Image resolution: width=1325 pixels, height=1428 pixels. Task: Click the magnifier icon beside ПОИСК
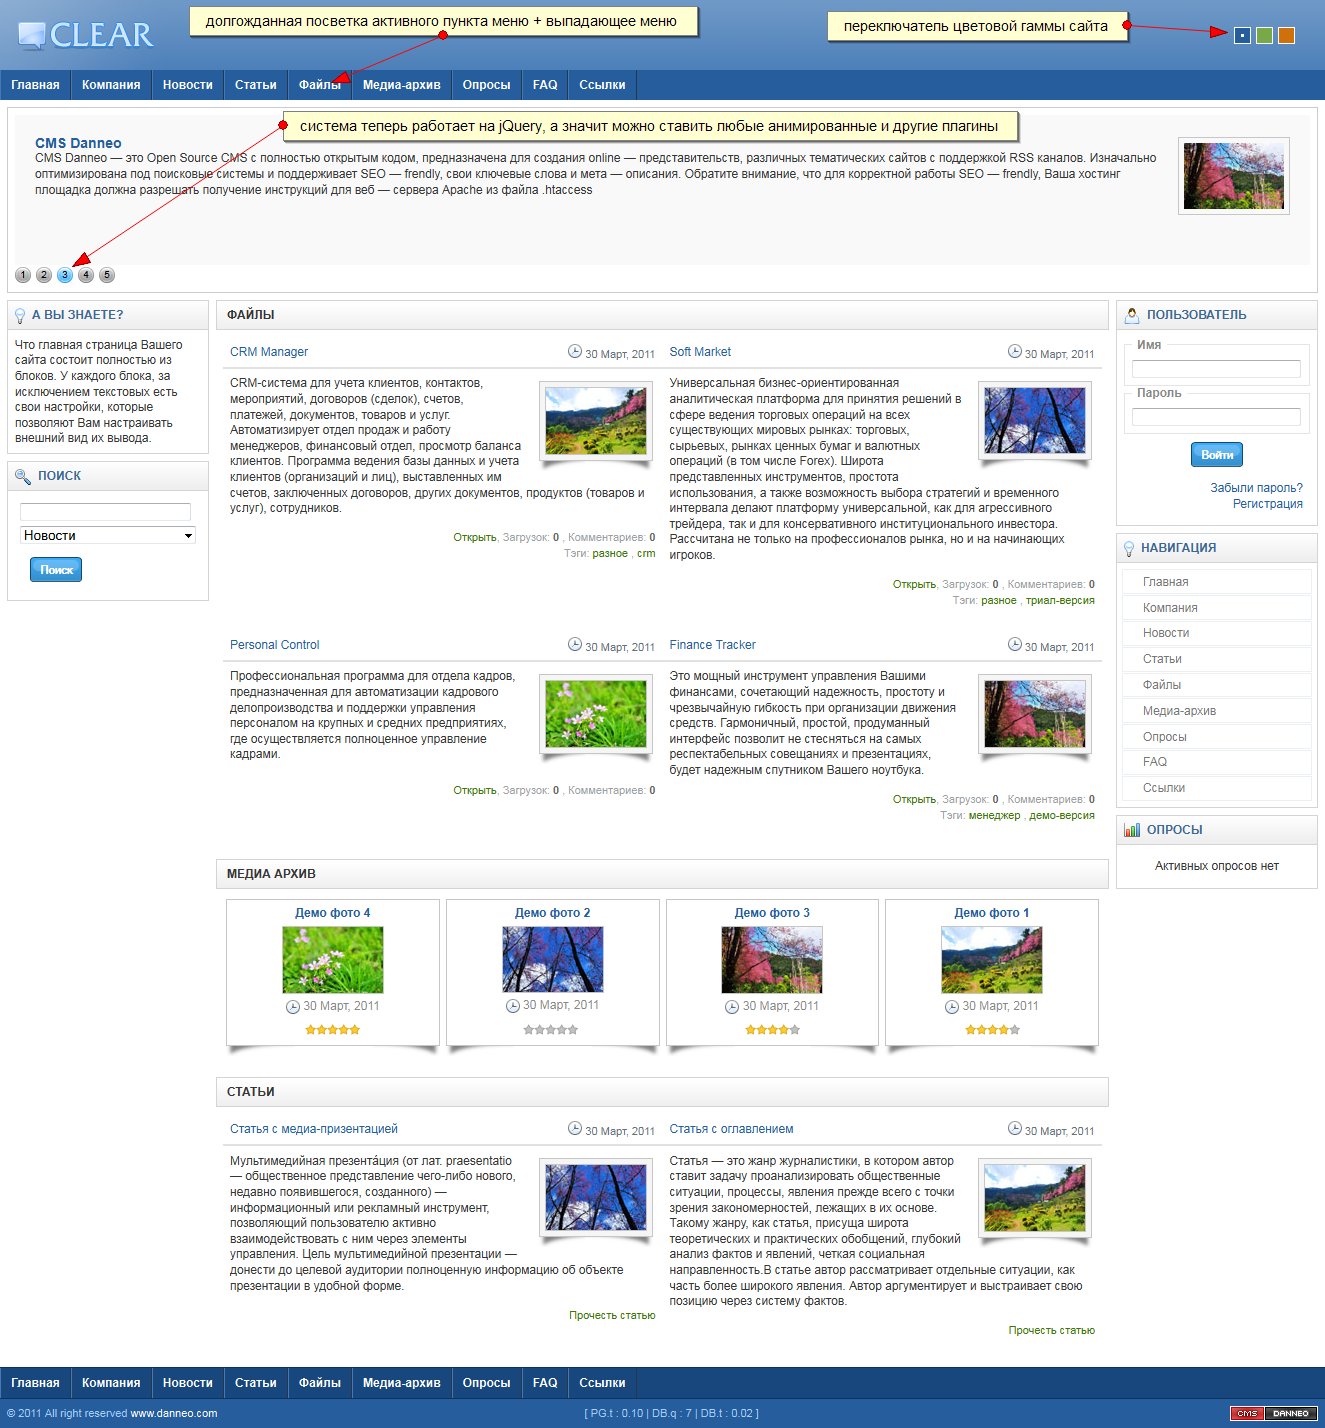[23, 477]
